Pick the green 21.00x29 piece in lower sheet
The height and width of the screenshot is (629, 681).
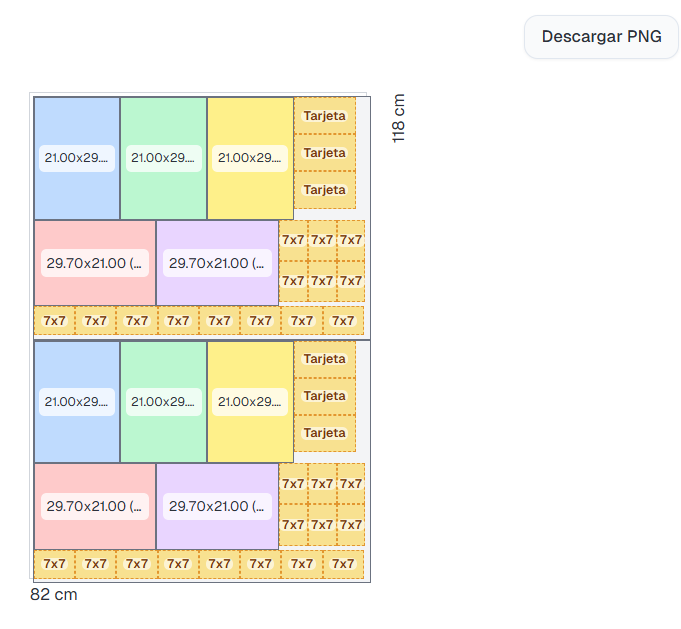coord(164,401)
